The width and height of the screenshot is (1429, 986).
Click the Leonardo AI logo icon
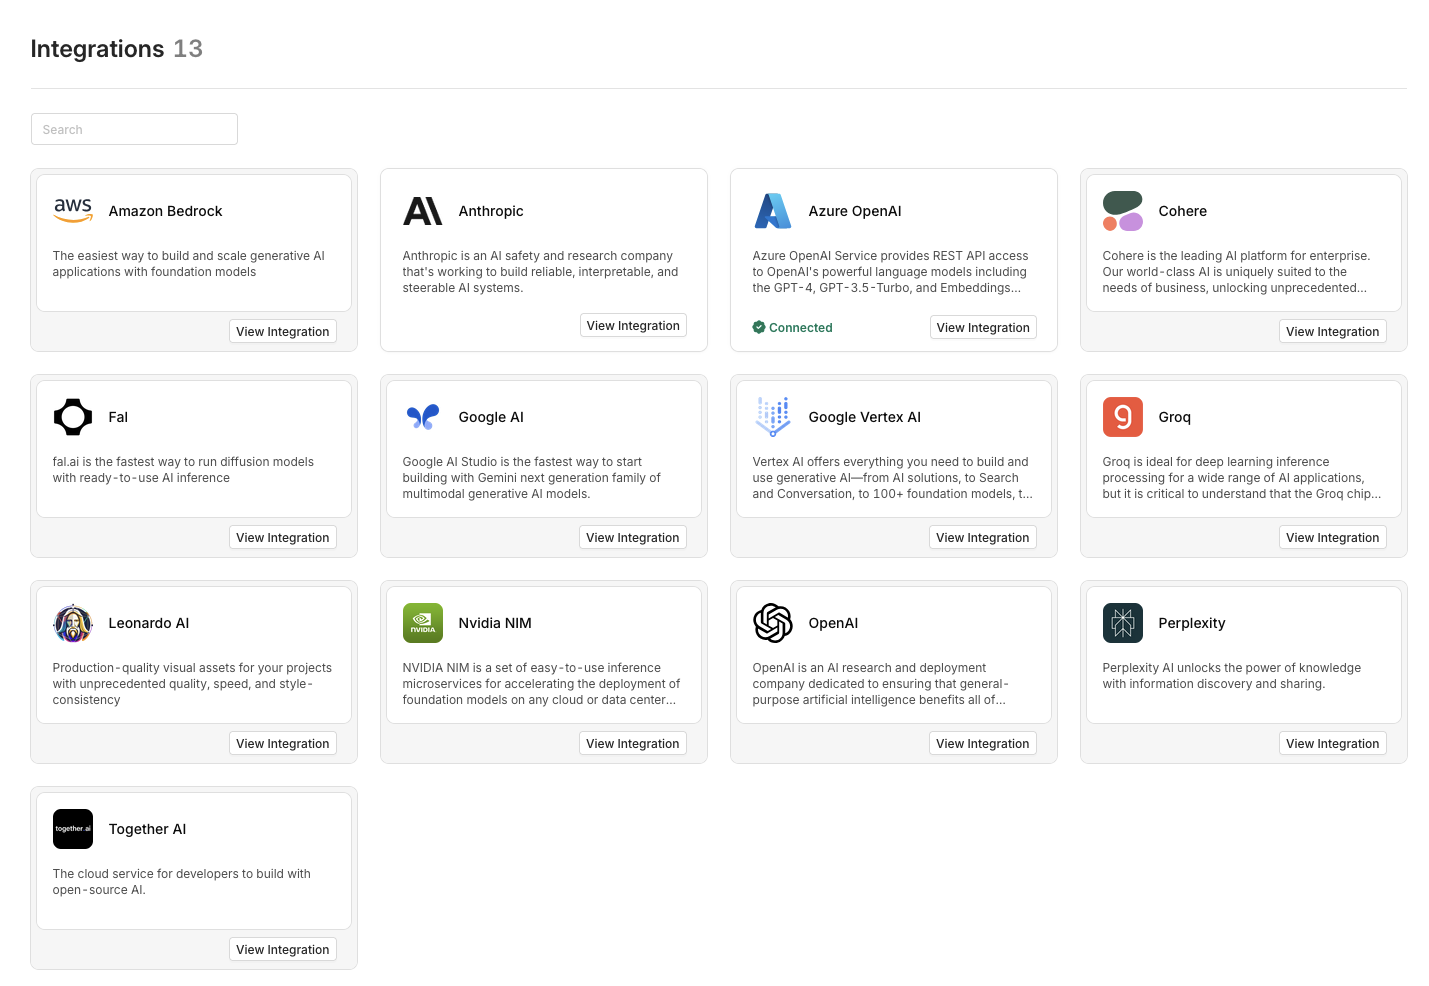click(x=73, y=623)
